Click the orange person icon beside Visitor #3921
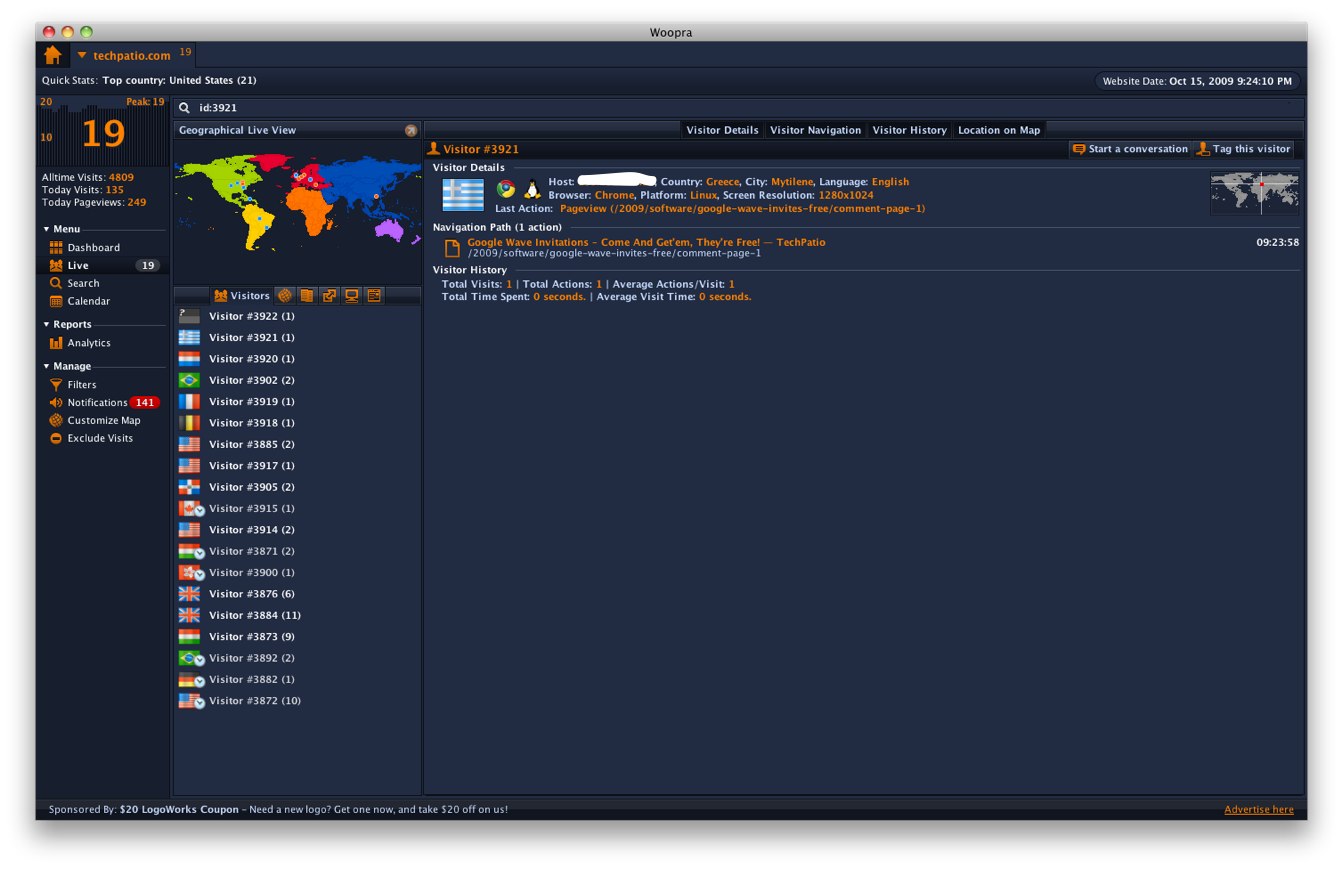Image resolution: width=1343 pixels, height=869 pixels. pyautogui.click(x=434, y=149)
